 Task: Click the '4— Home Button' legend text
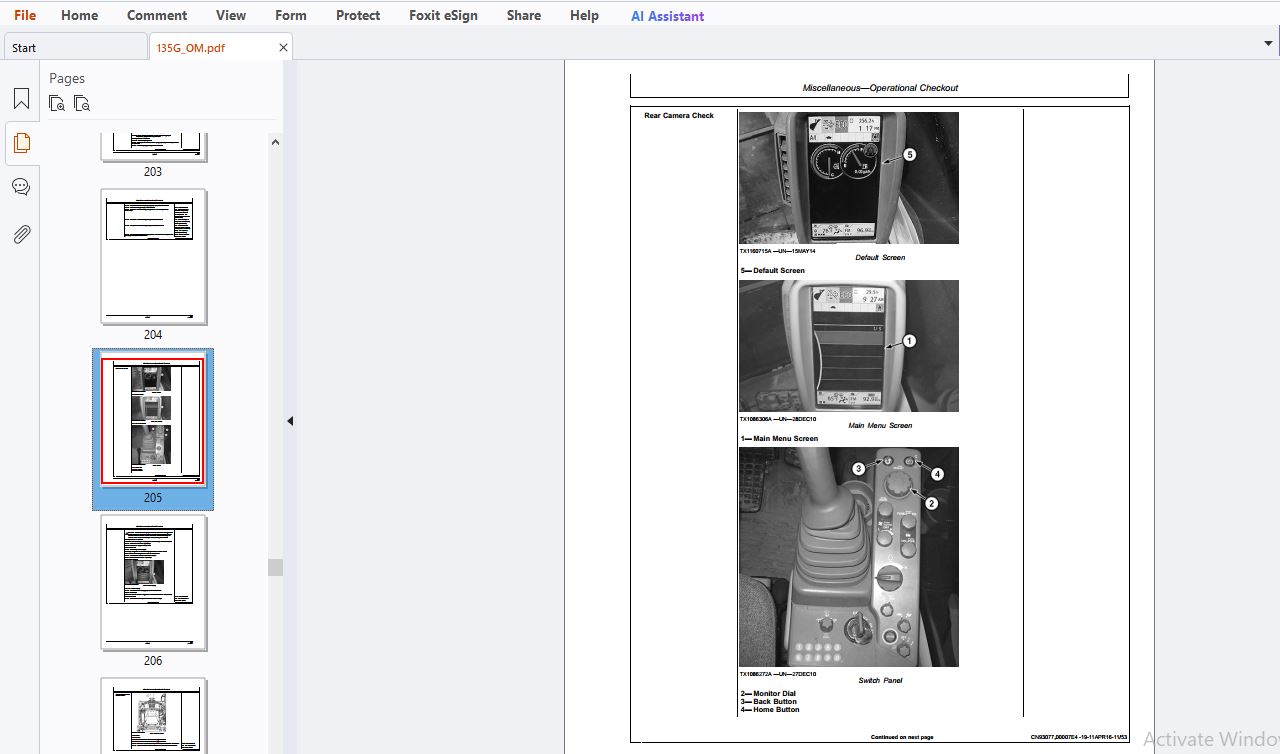[x=769, y=710]
